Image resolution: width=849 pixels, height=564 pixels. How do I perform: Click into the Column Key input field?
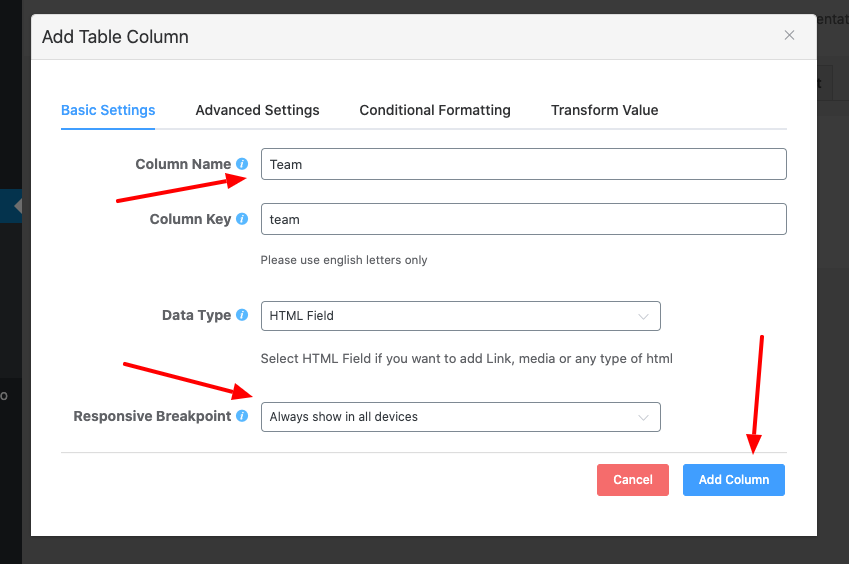click(x=523, y=219)
